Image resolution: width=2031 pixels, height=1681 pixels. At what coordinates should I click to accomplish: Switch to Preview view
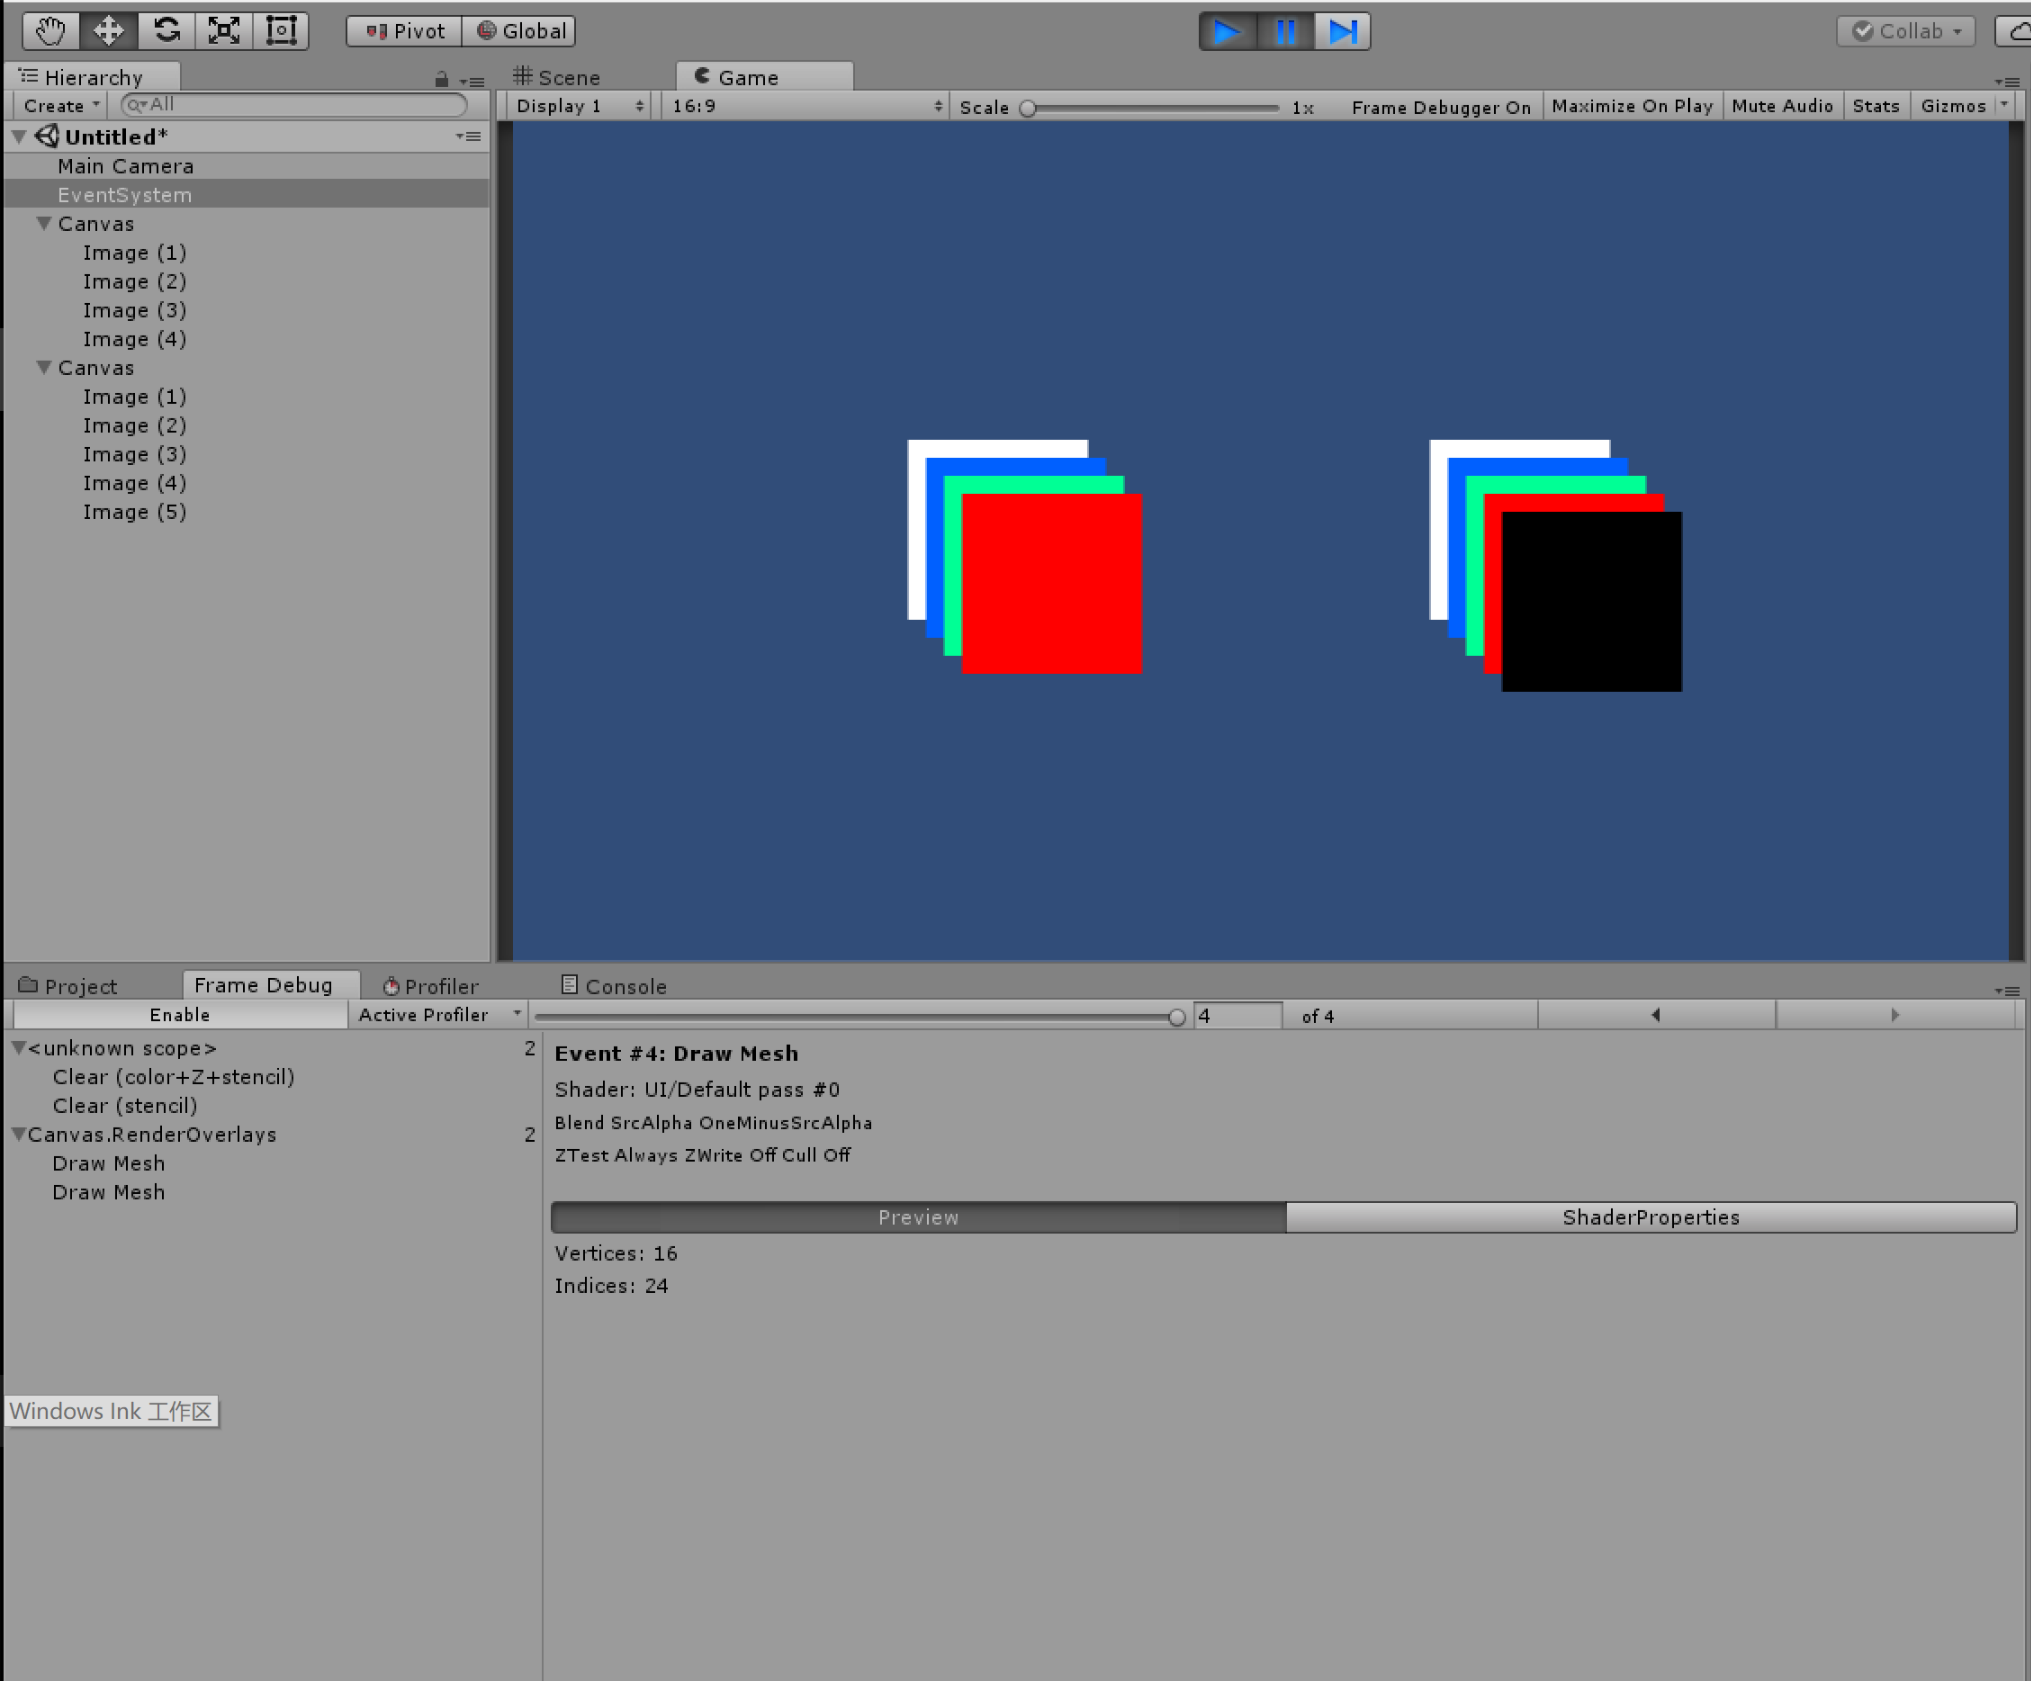[x=918, y=1217]
